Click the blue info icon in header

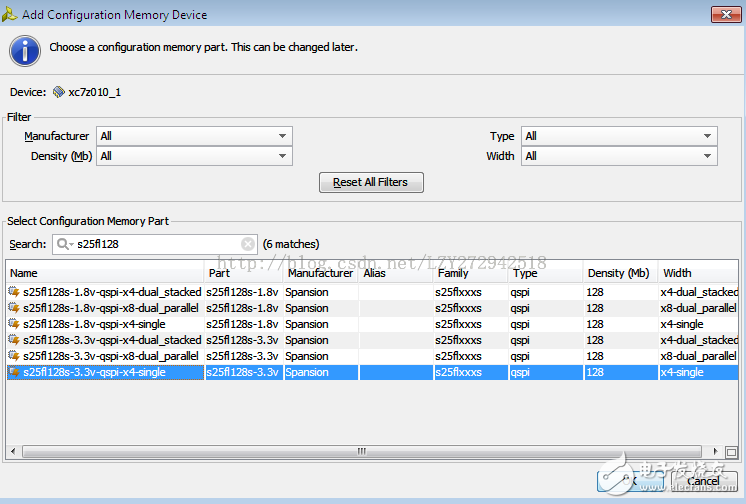(25, 49)
